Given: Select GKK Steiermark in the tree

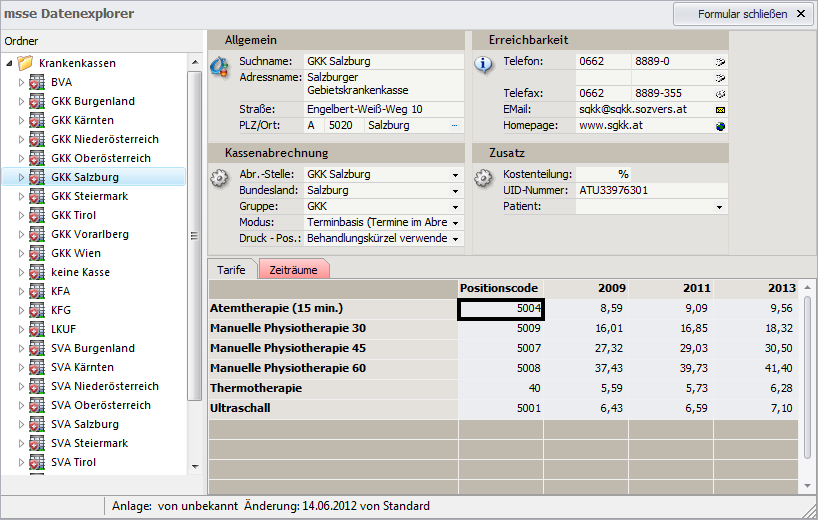Looking at the screenshot, I should (89, 196).
